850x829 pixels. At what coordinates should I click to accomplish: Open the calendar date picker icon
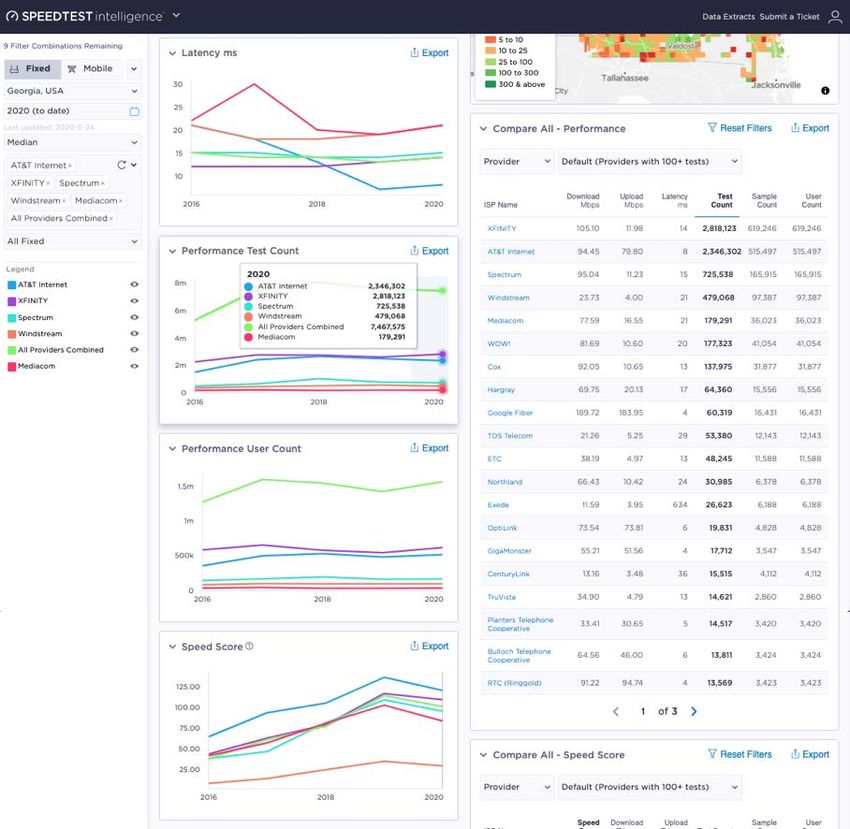[134, 111]
